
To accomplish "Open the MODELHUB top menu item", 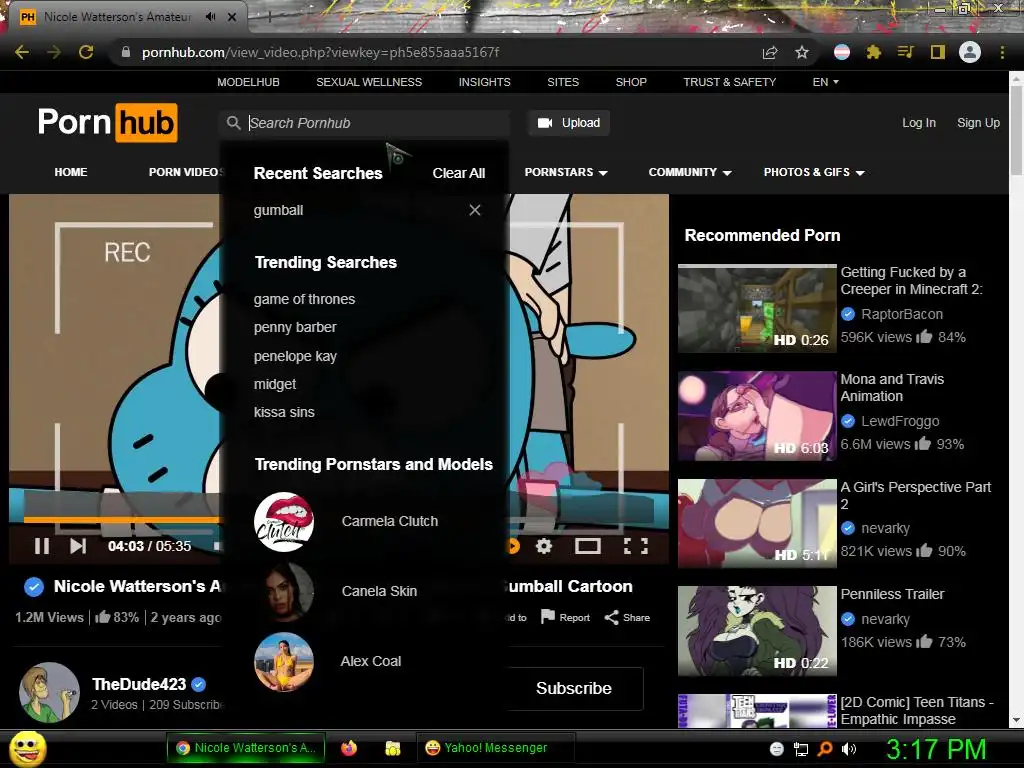I will (x=248, y=82).
